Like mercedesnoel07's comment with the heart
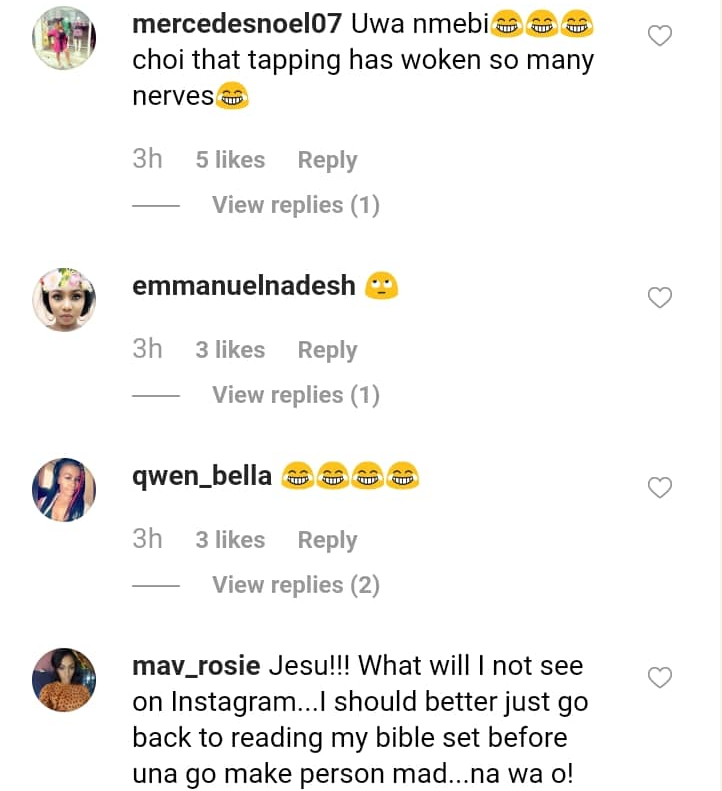 pyautogui.click(x=660, y=37)
